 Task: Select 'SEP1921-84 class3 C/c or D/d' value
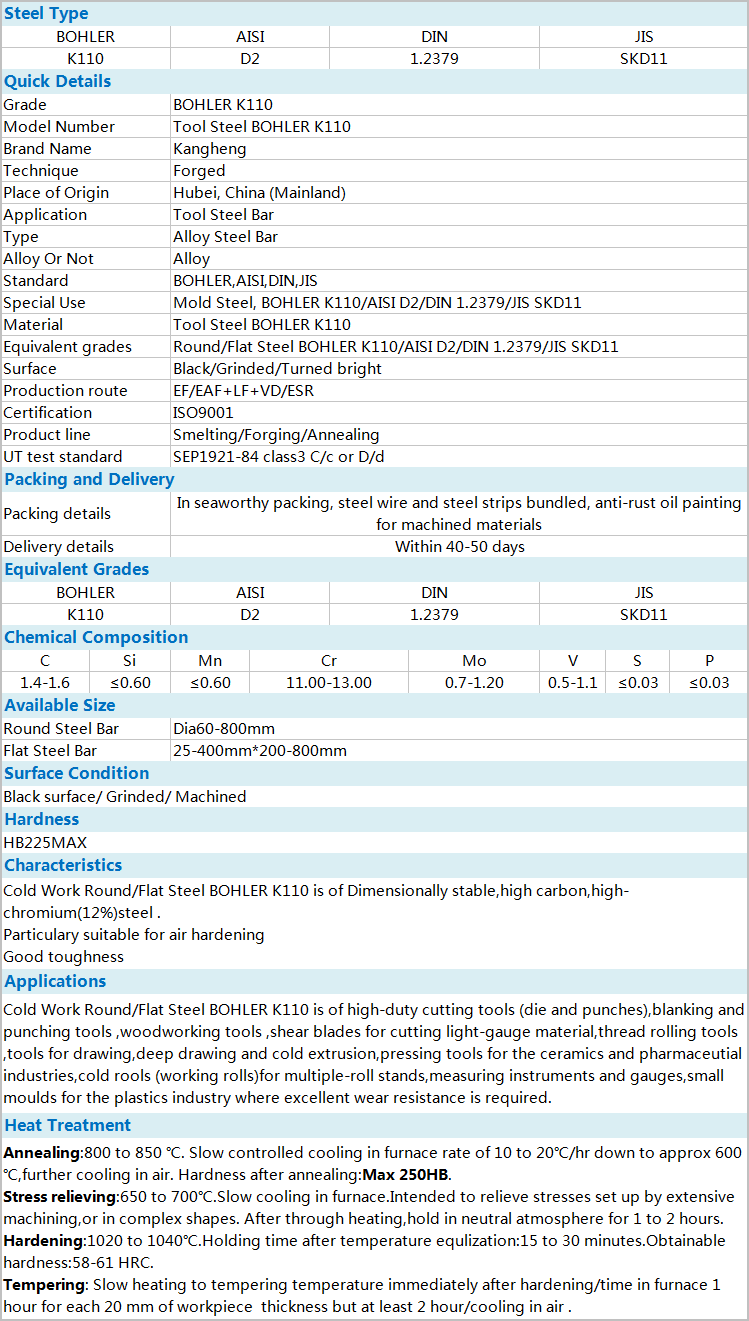click(x=279, y=456)
